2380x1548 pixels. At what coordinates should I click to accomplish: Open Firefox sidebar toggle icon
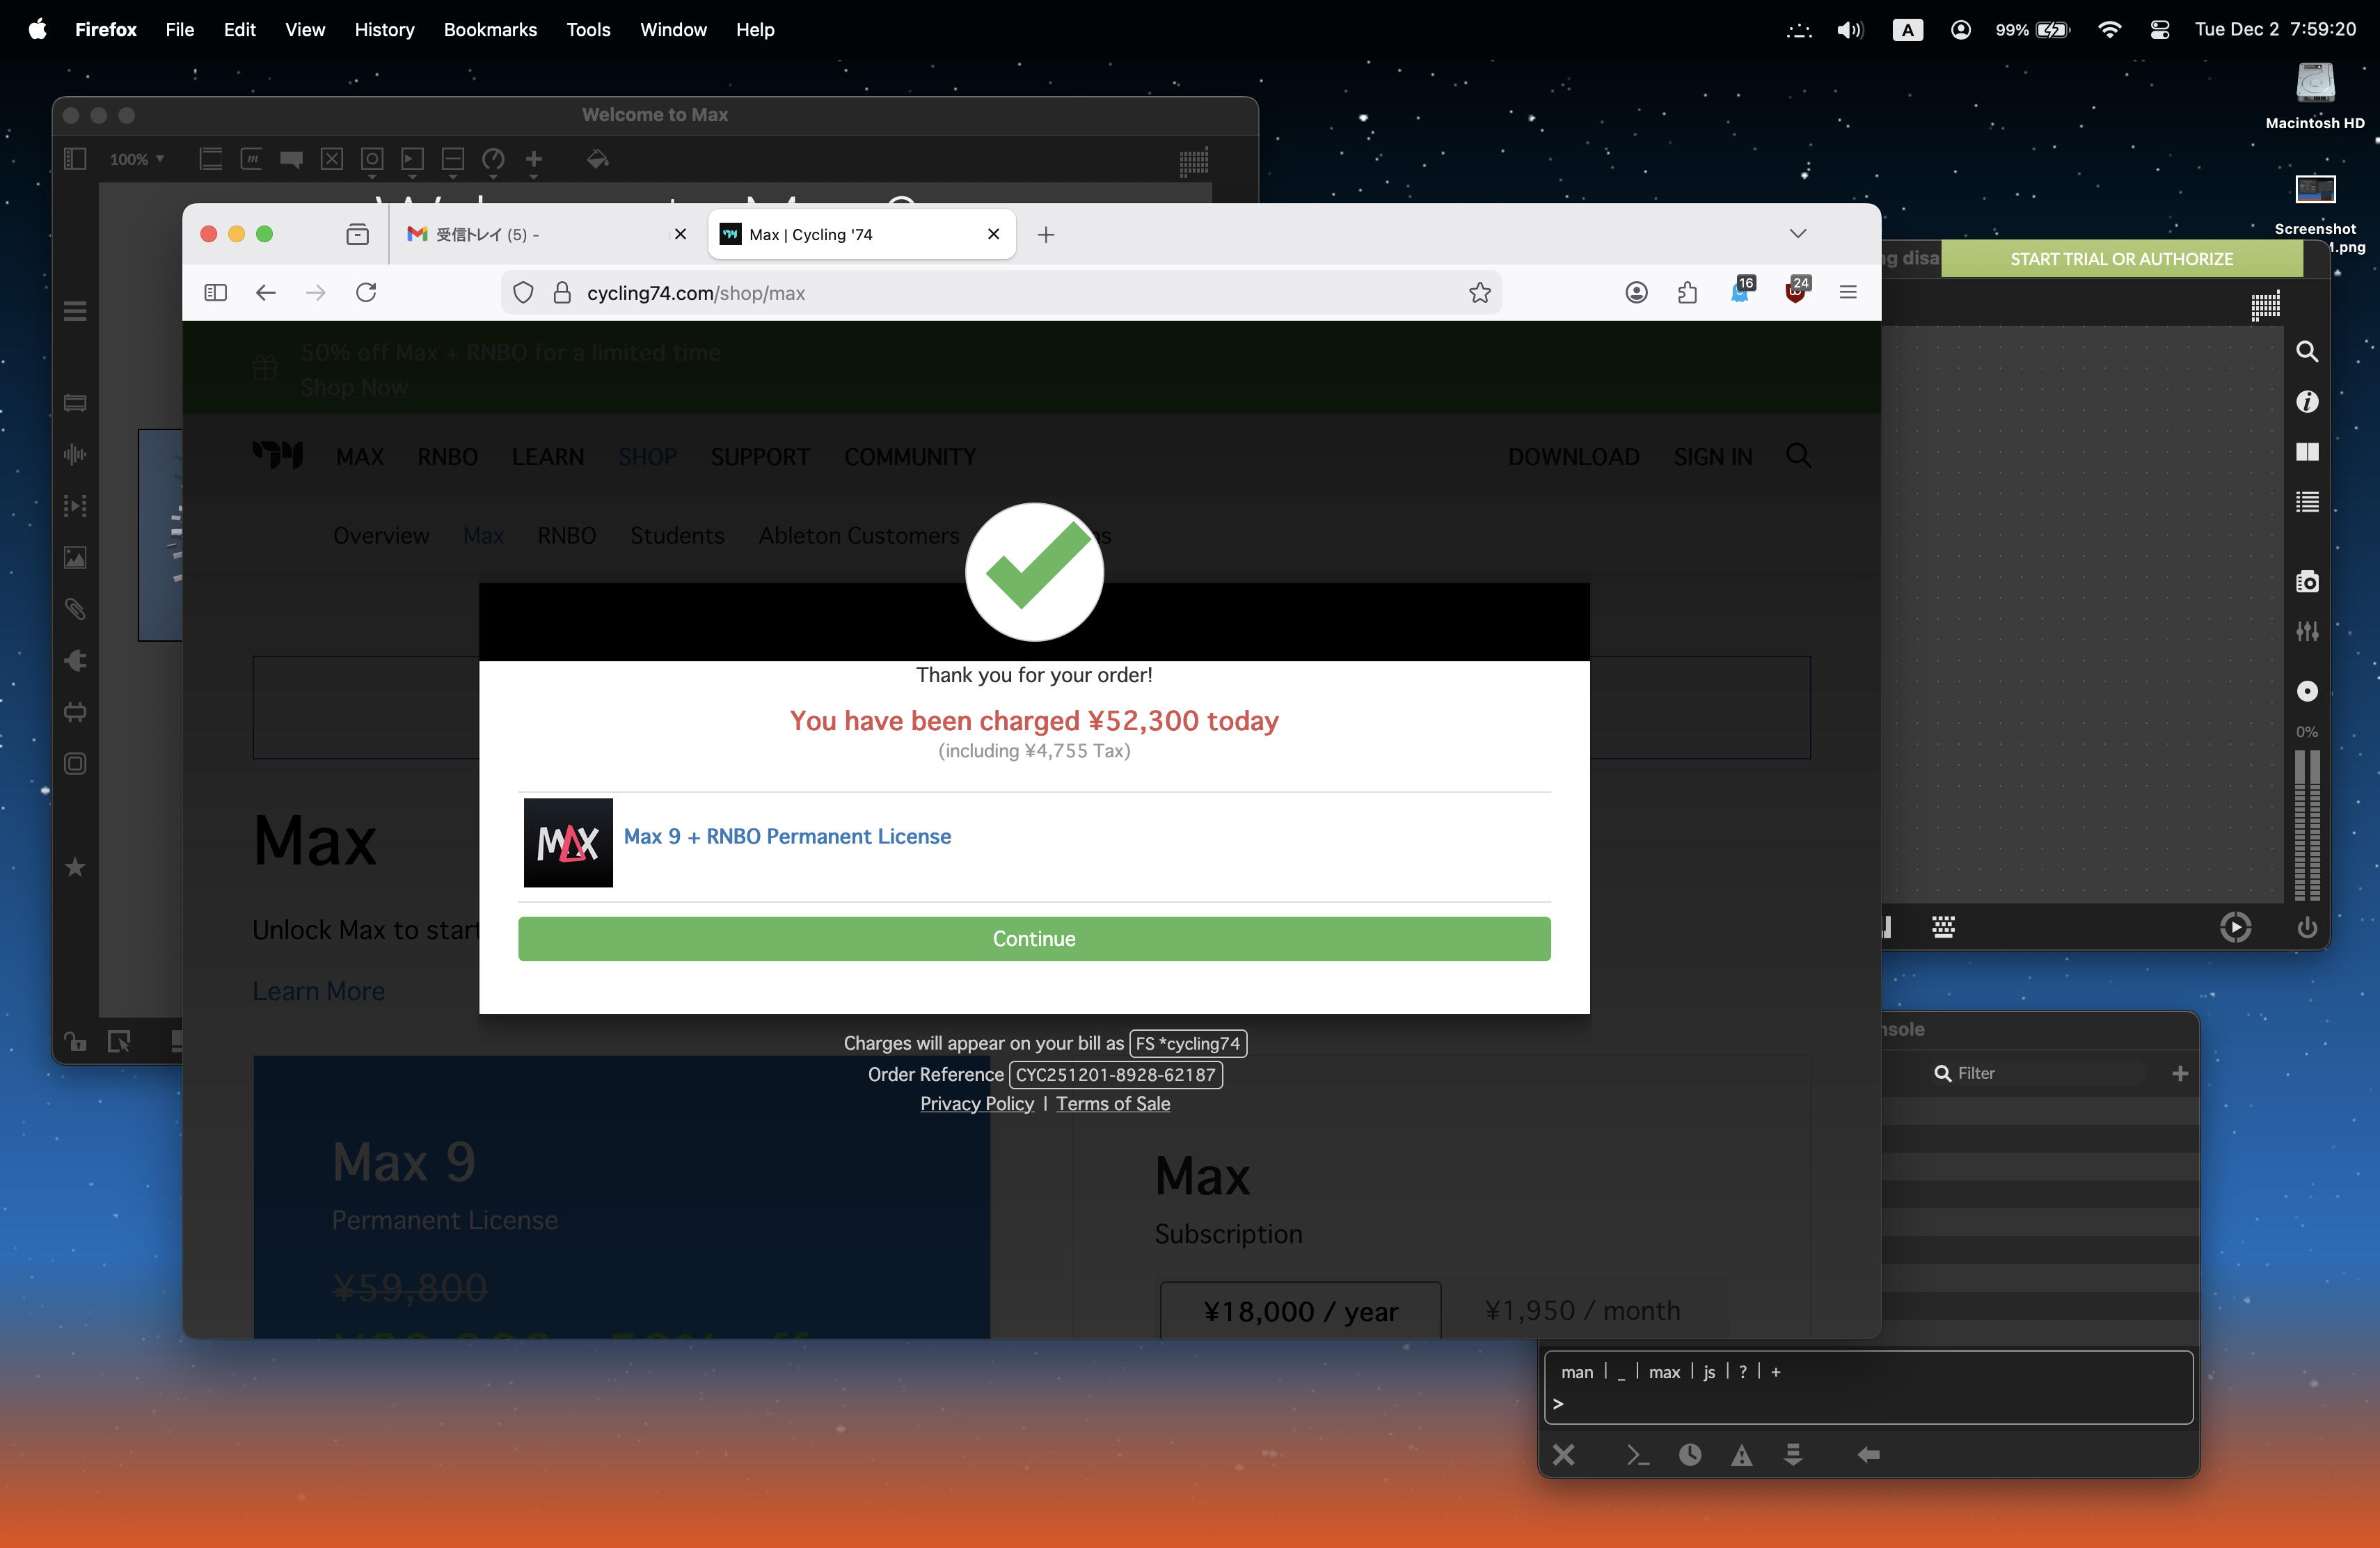click(215, 292)
